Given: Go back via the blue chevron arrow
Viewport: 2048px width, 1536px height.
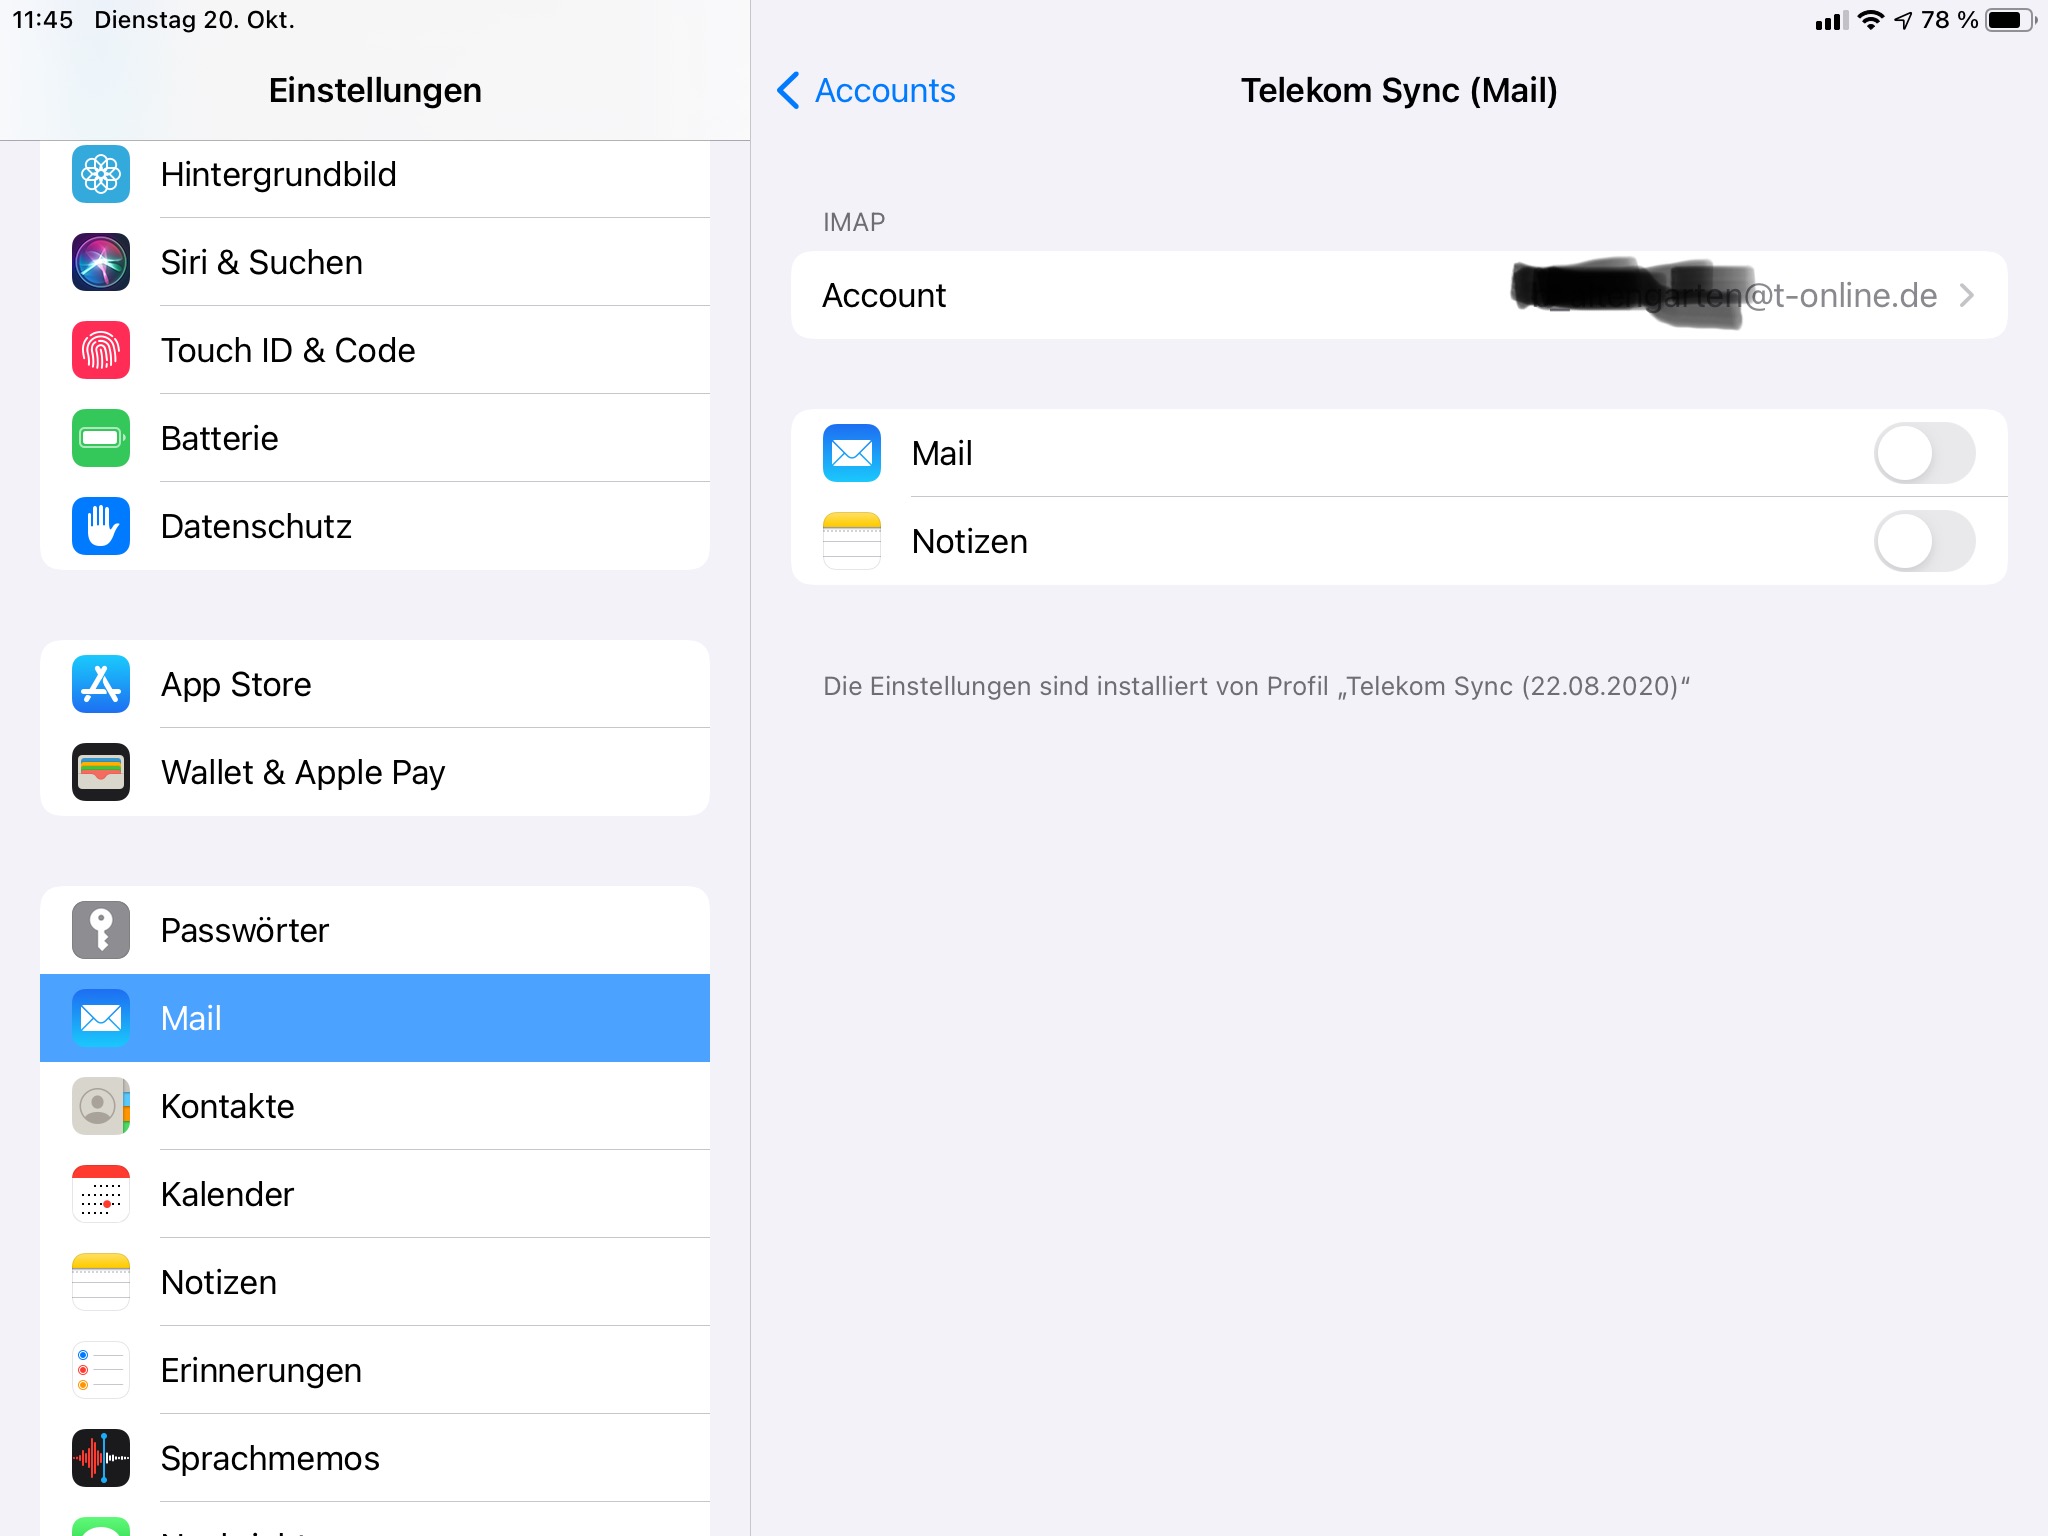Looking at the screenshot, I should [x=788, y=90].
